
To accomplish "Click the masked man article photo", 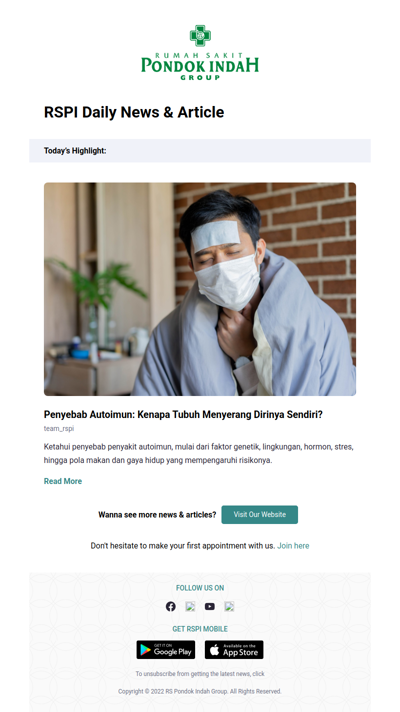I will tap(200, 289).
